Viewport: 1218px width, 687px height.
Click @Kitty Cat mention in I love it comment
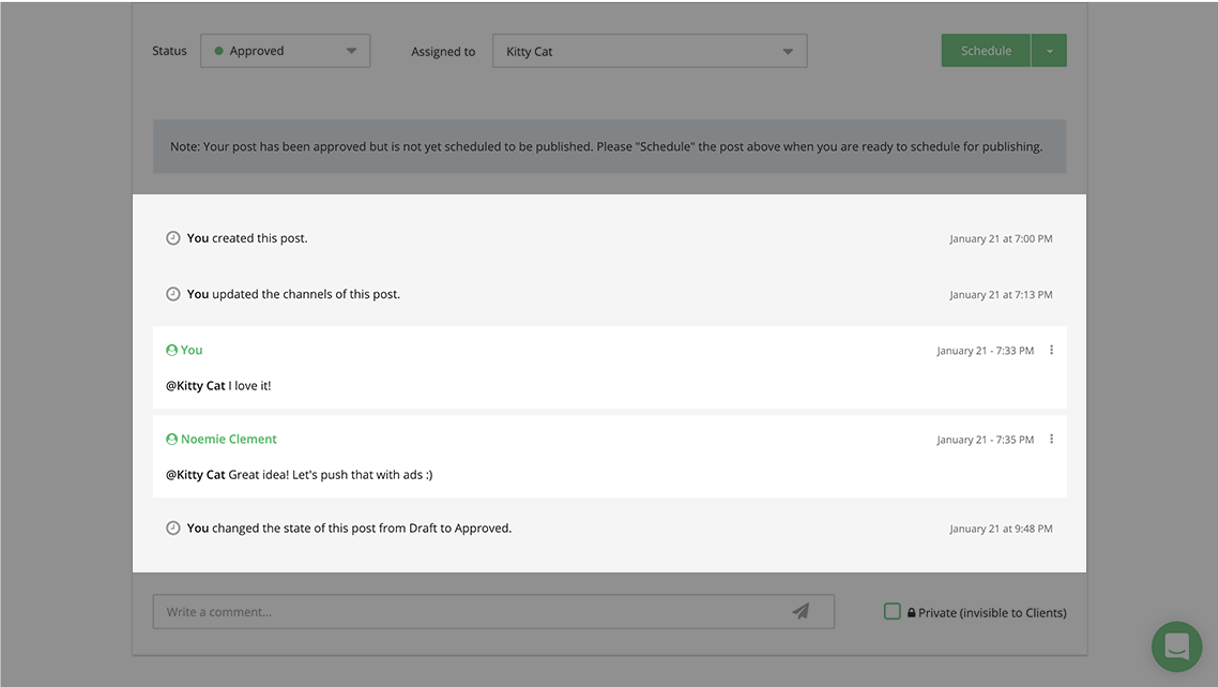(196, 385)
